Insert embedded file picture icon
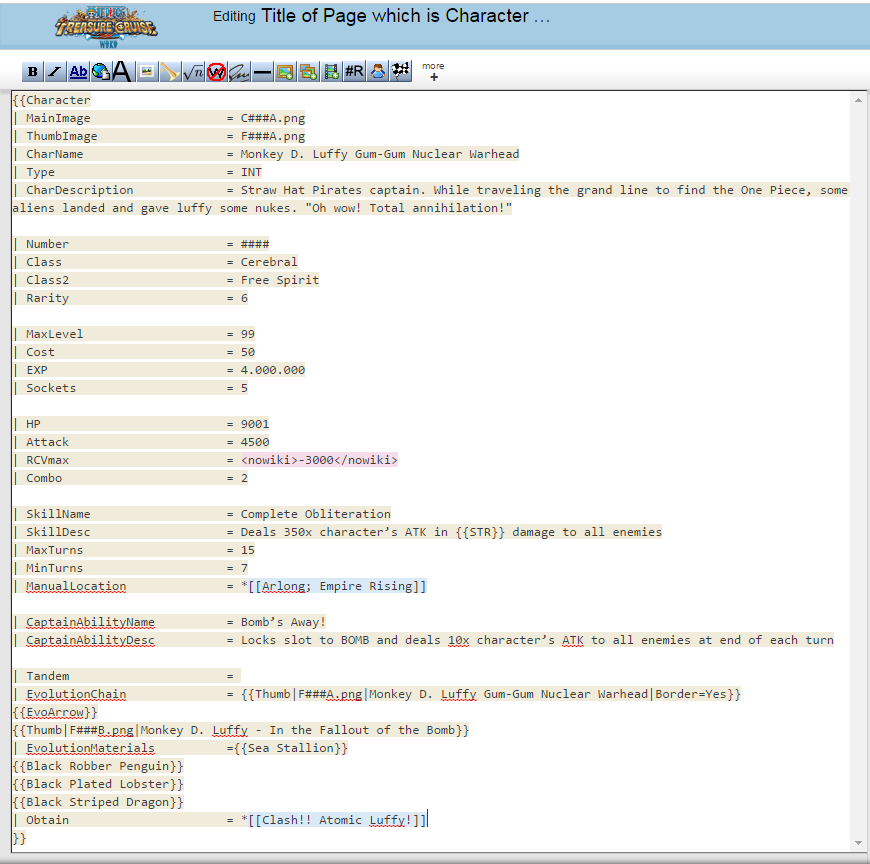The image size is (870, 864). coord(147,72)
